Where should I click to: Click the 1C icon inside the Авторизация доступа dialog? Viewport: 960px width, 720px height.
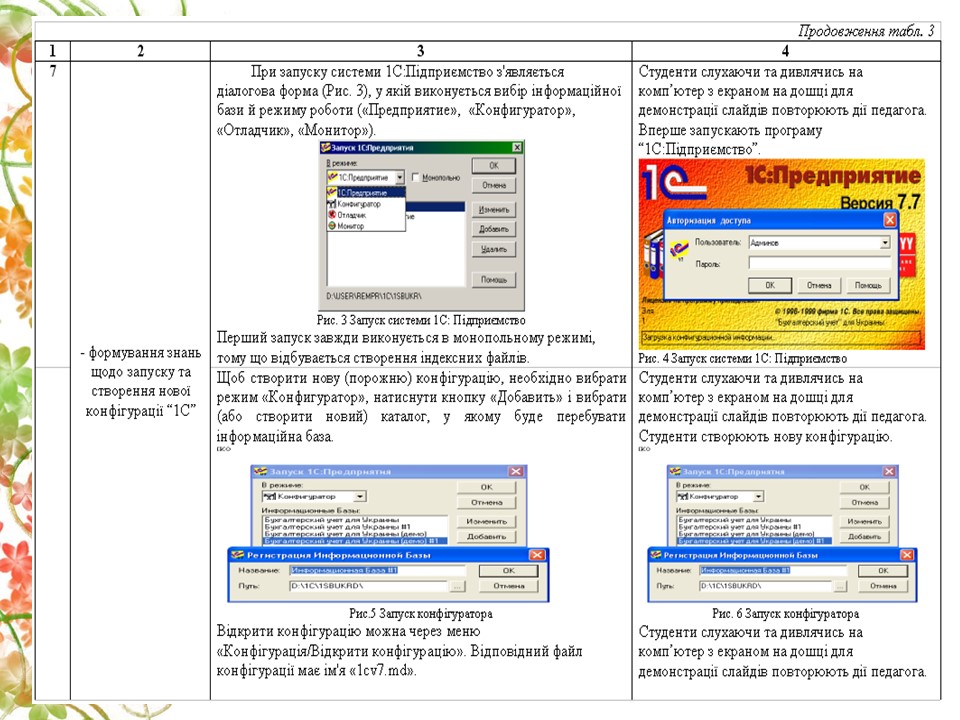click(679, 249)
